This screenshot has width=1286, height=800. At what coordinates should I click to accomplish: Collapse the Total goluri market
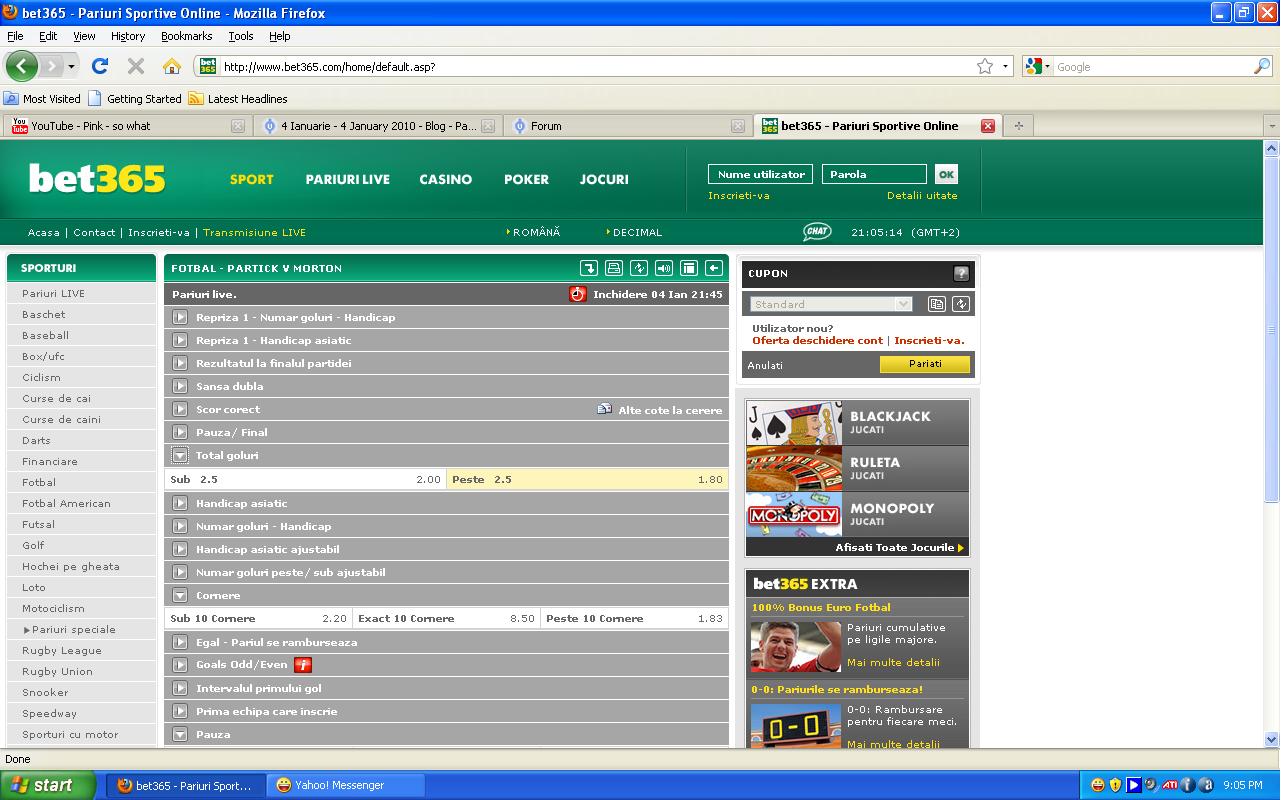click(x=180, y=455)
